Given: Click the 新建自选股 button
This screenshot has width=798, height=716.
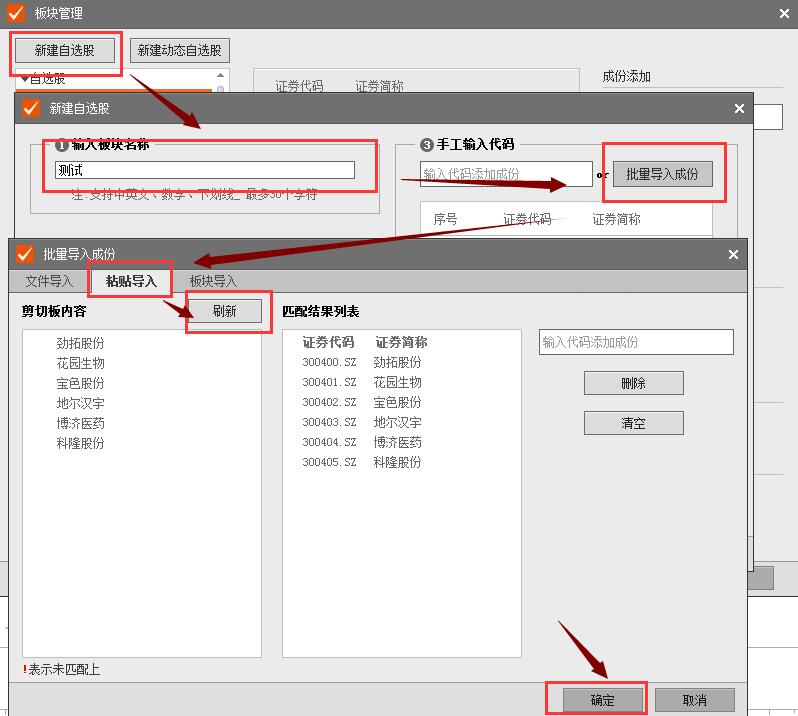Looking at the screenshot, I should click(67, 50).
